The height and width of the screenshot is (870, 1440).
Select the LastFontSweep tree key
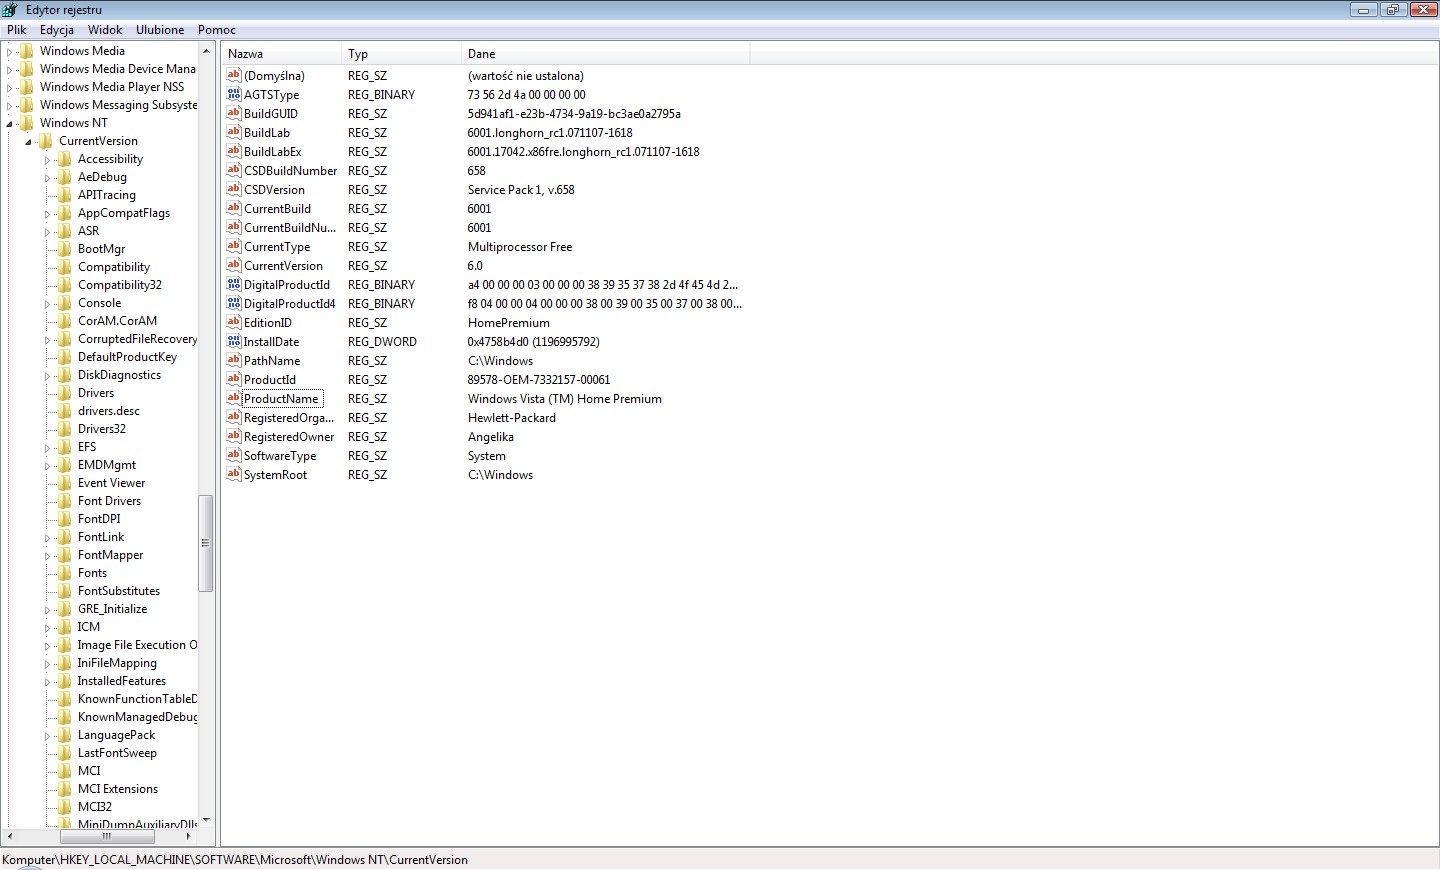tap(117, 753)
